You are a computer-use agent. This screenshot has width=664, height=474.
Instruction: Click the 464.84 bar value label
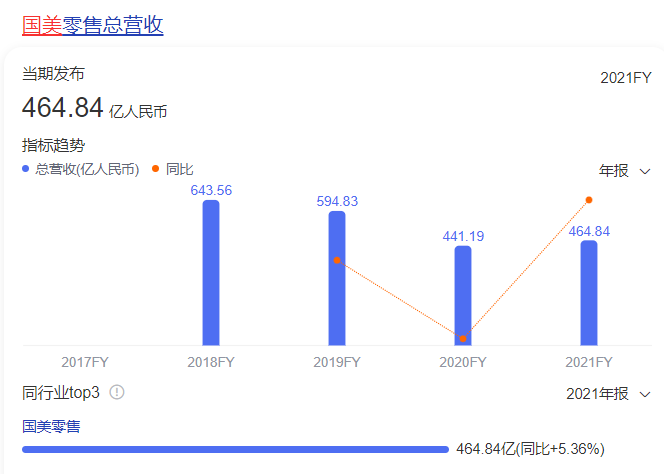pyautogui.click(x=589, y=231)
